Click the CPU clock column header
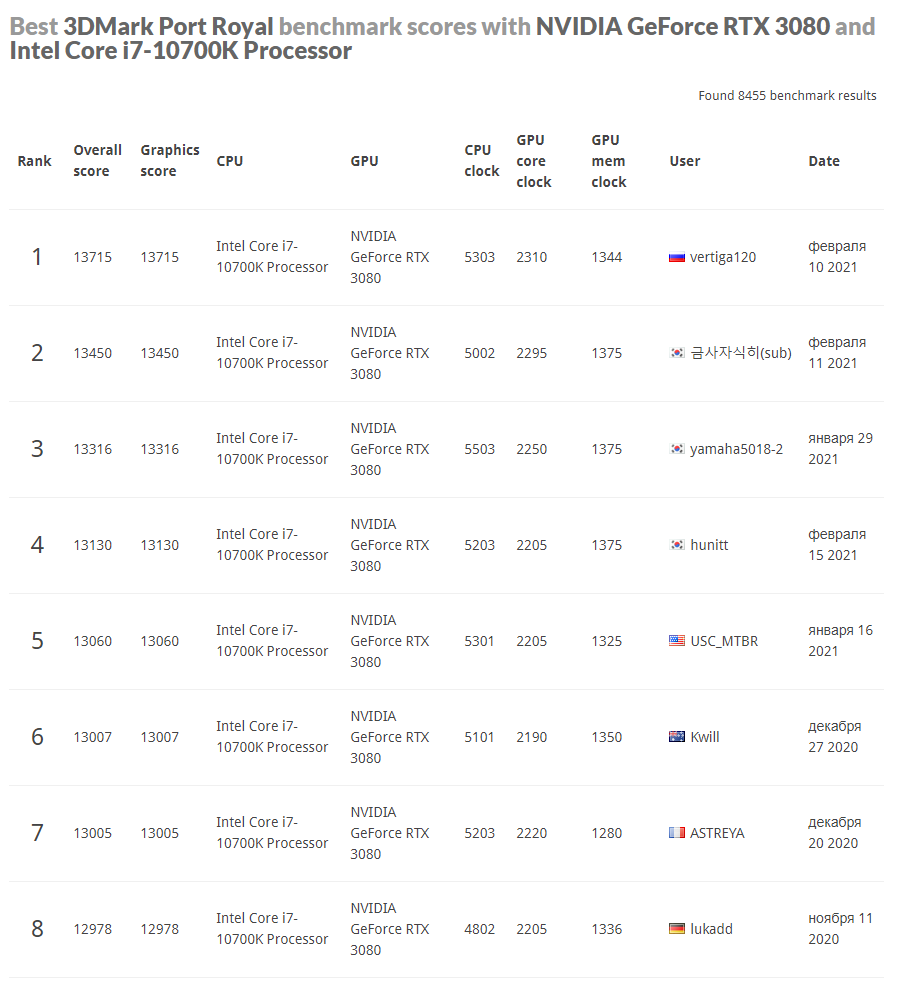 click(481, 161)
